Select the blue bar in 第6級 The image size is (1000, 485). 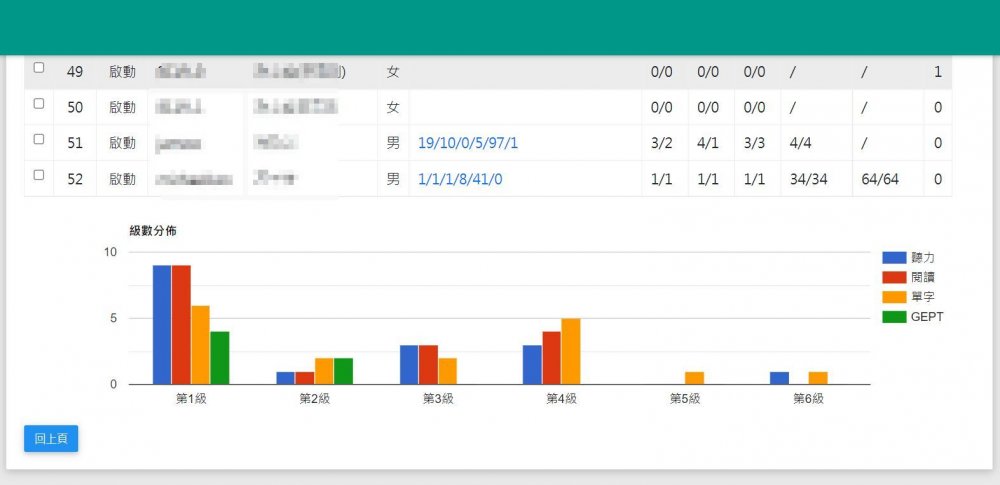pos(780,378)
